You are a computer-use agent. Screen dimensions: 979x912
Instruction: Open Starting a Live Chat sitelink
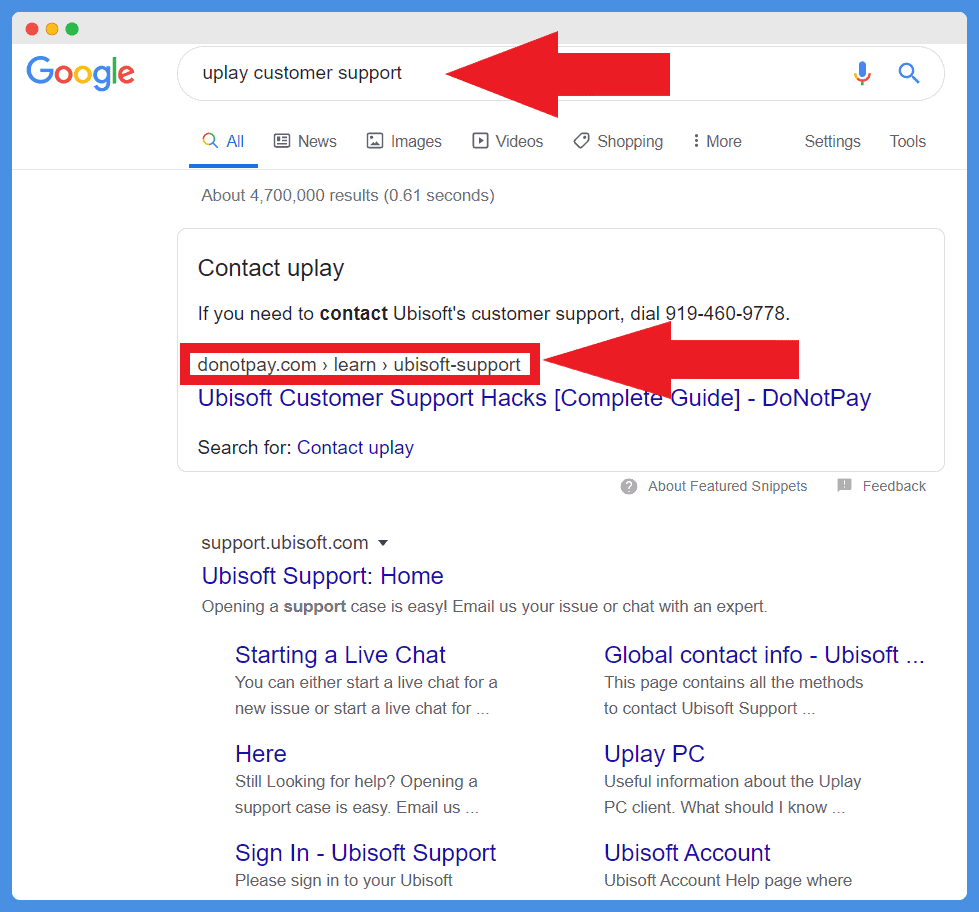tap(340, 655)
